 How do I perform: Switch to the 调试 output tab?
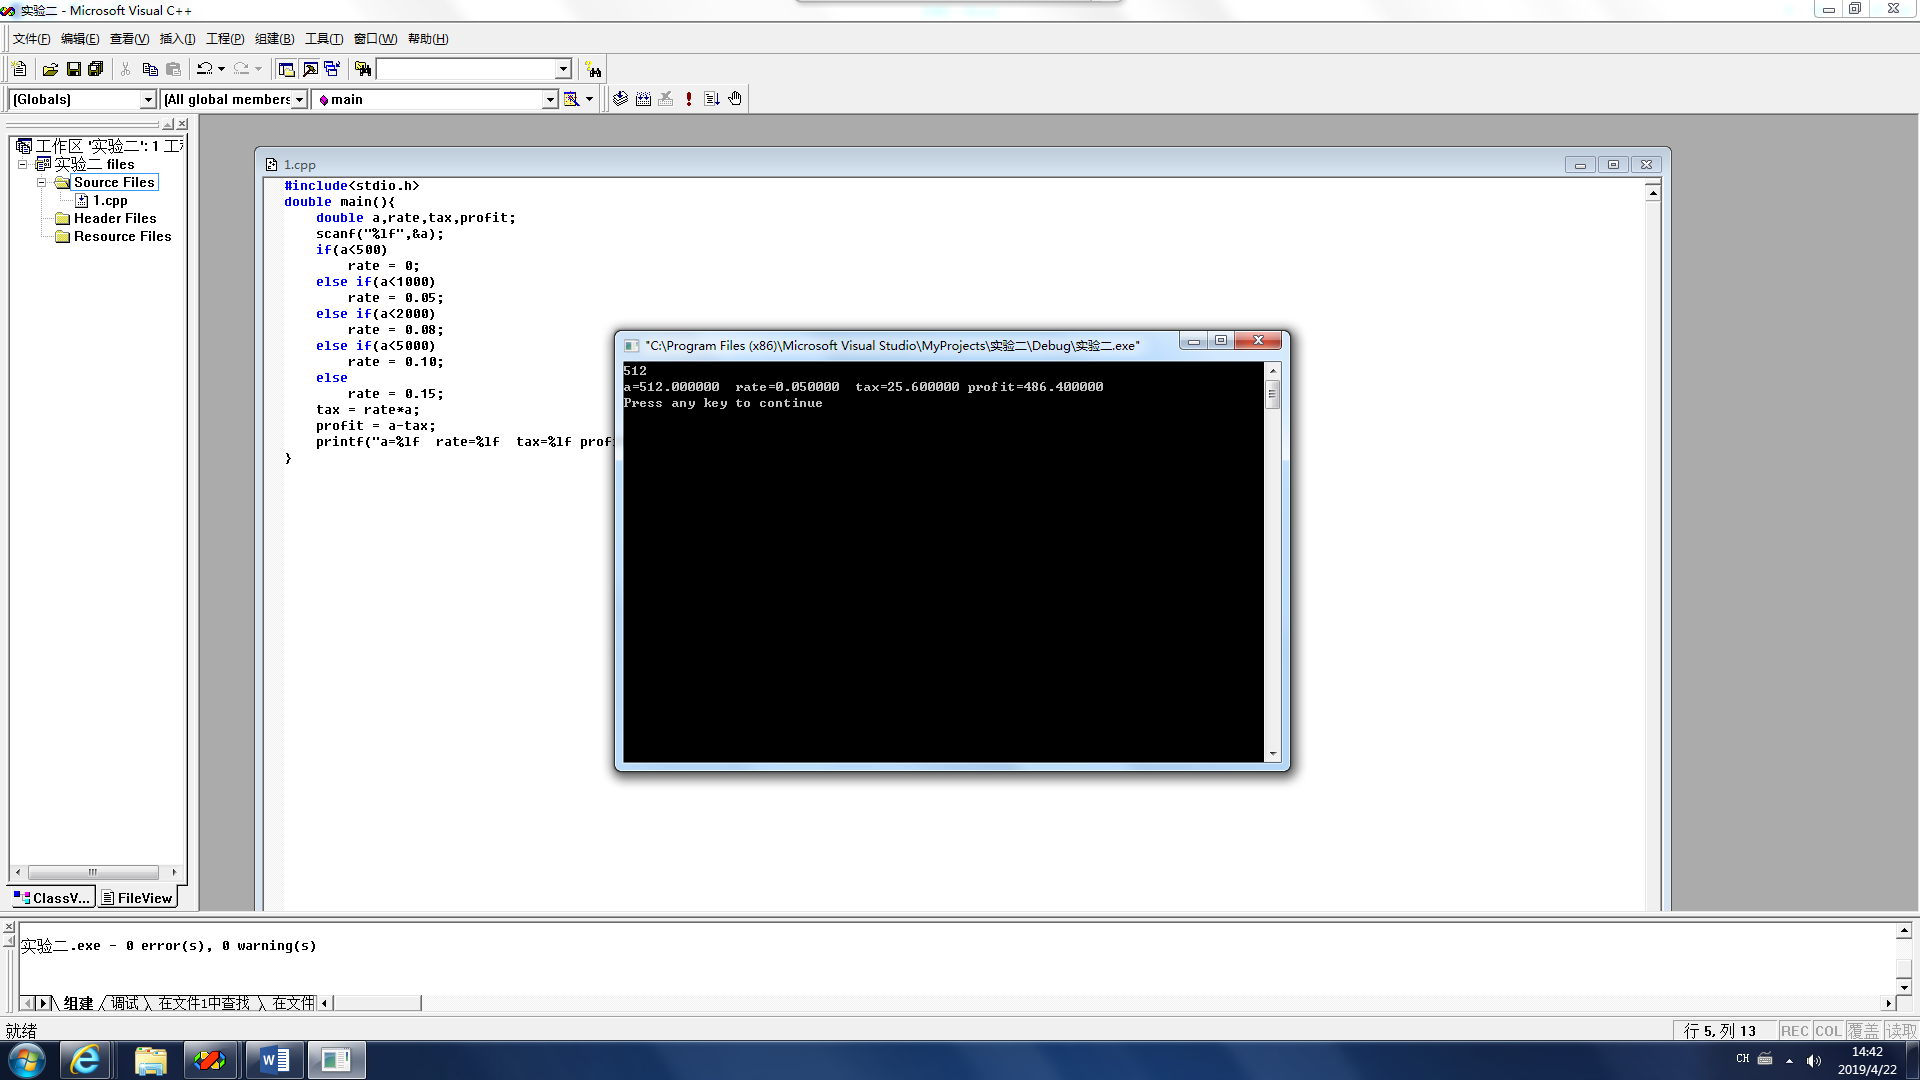tap(125, 1003)
